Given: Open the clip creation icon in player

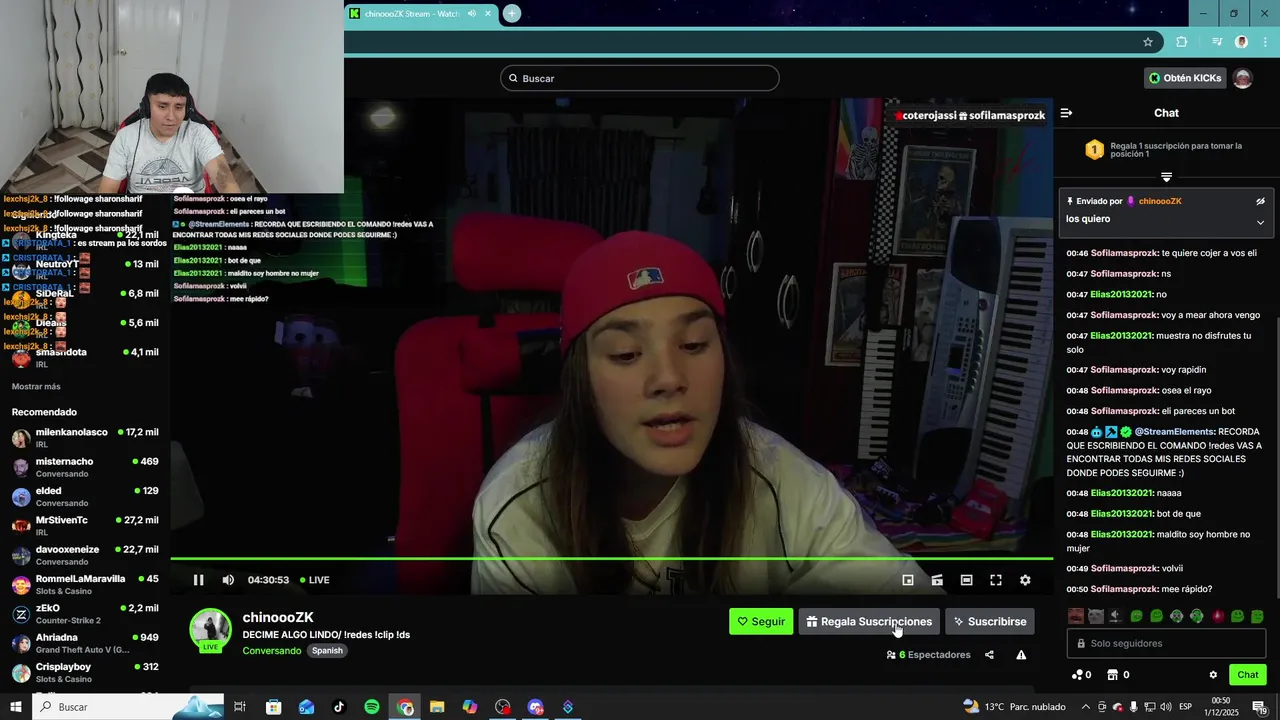Looking at the screenshot, I should (x=937, y=580).
